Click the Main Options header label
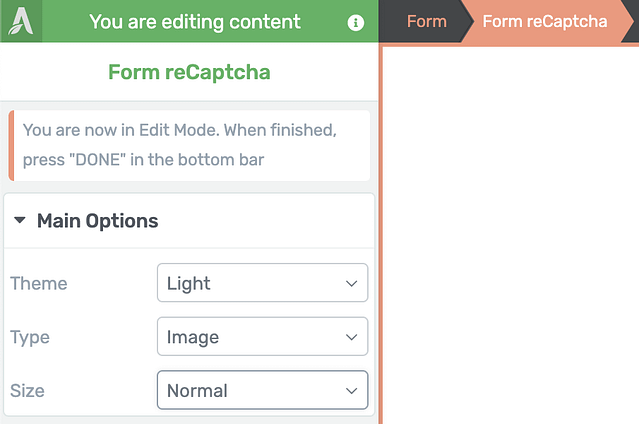 [97, 221]
